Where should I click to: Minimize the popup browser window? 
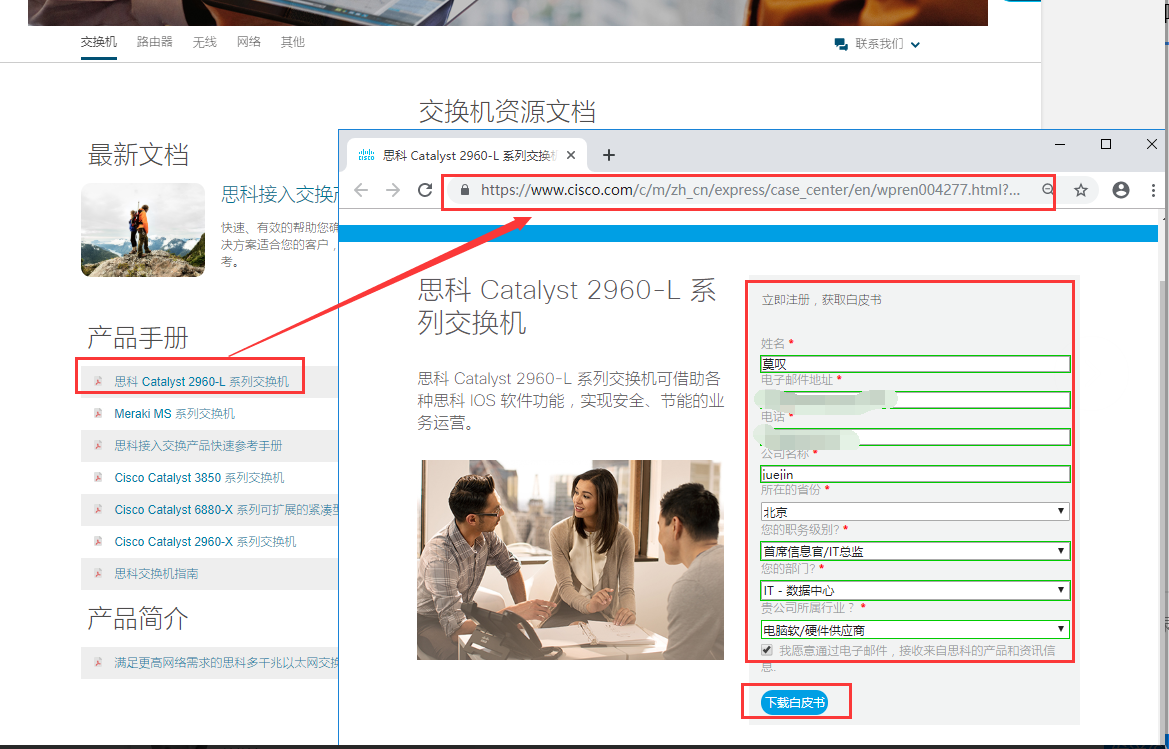(x=1060, y=144)
